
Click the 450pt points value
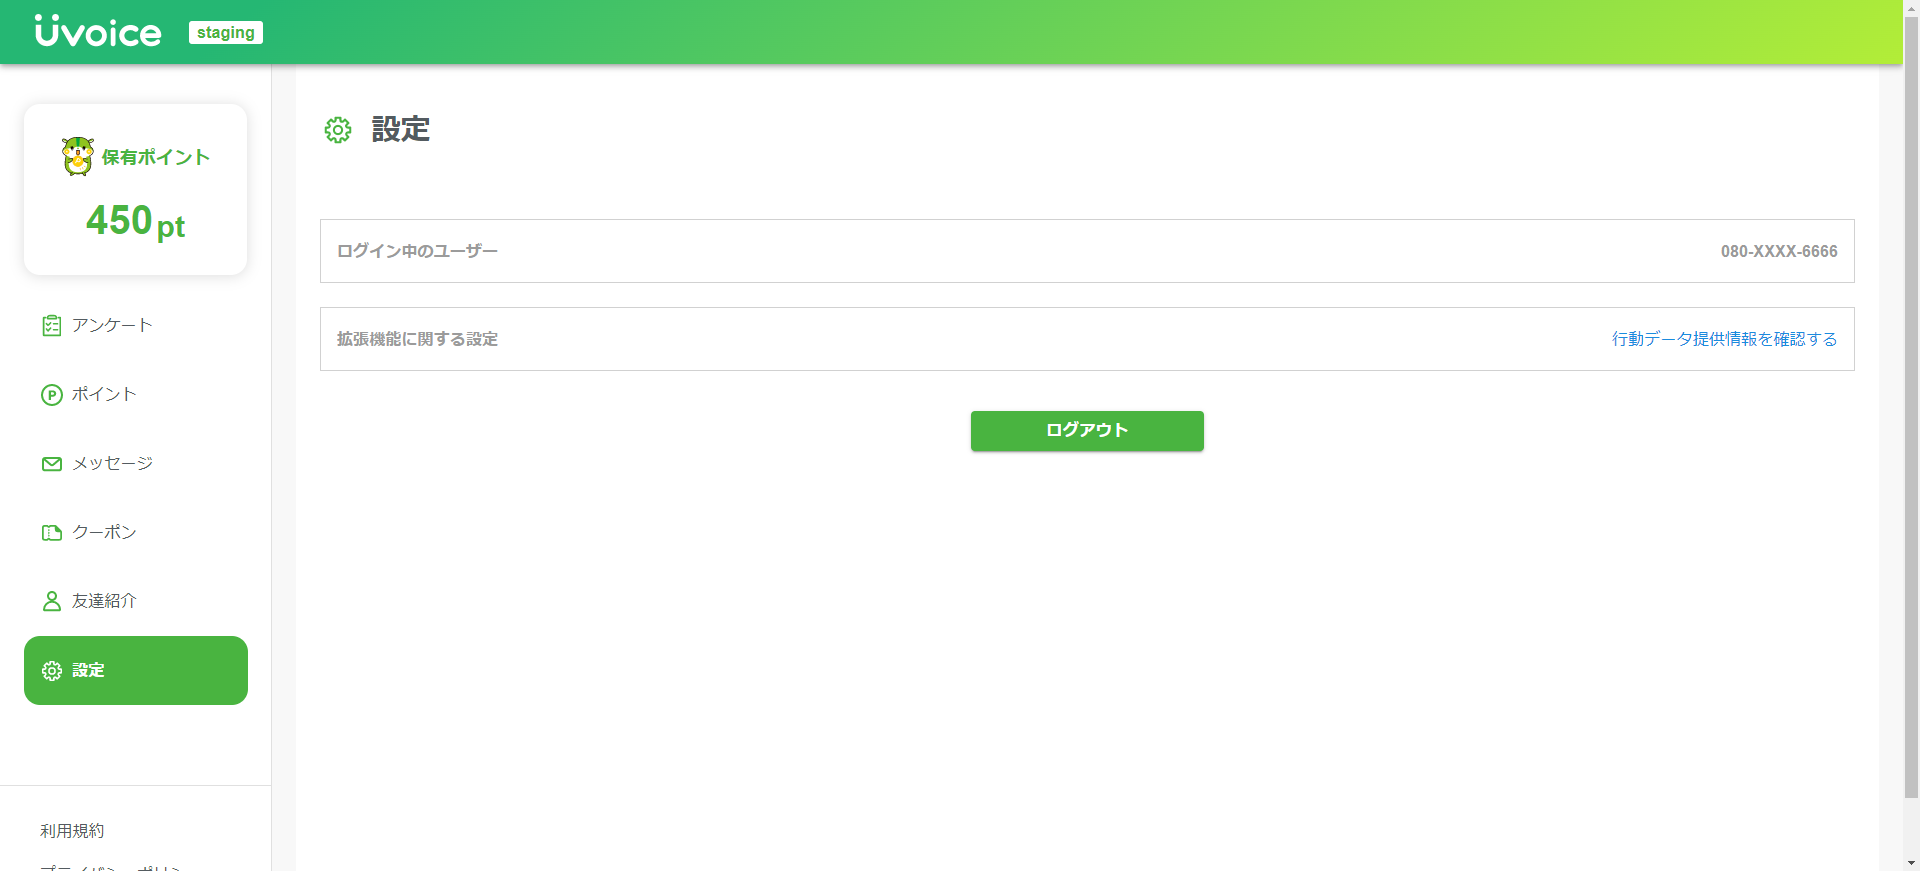tap(135, 221)
